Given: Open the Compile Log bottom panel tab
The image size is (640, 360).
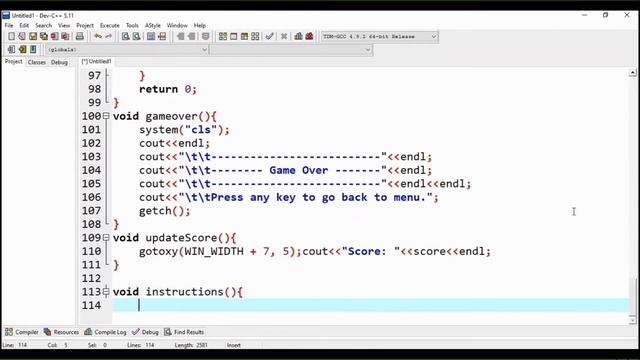Looking at the screenshot, I should 105,332.
